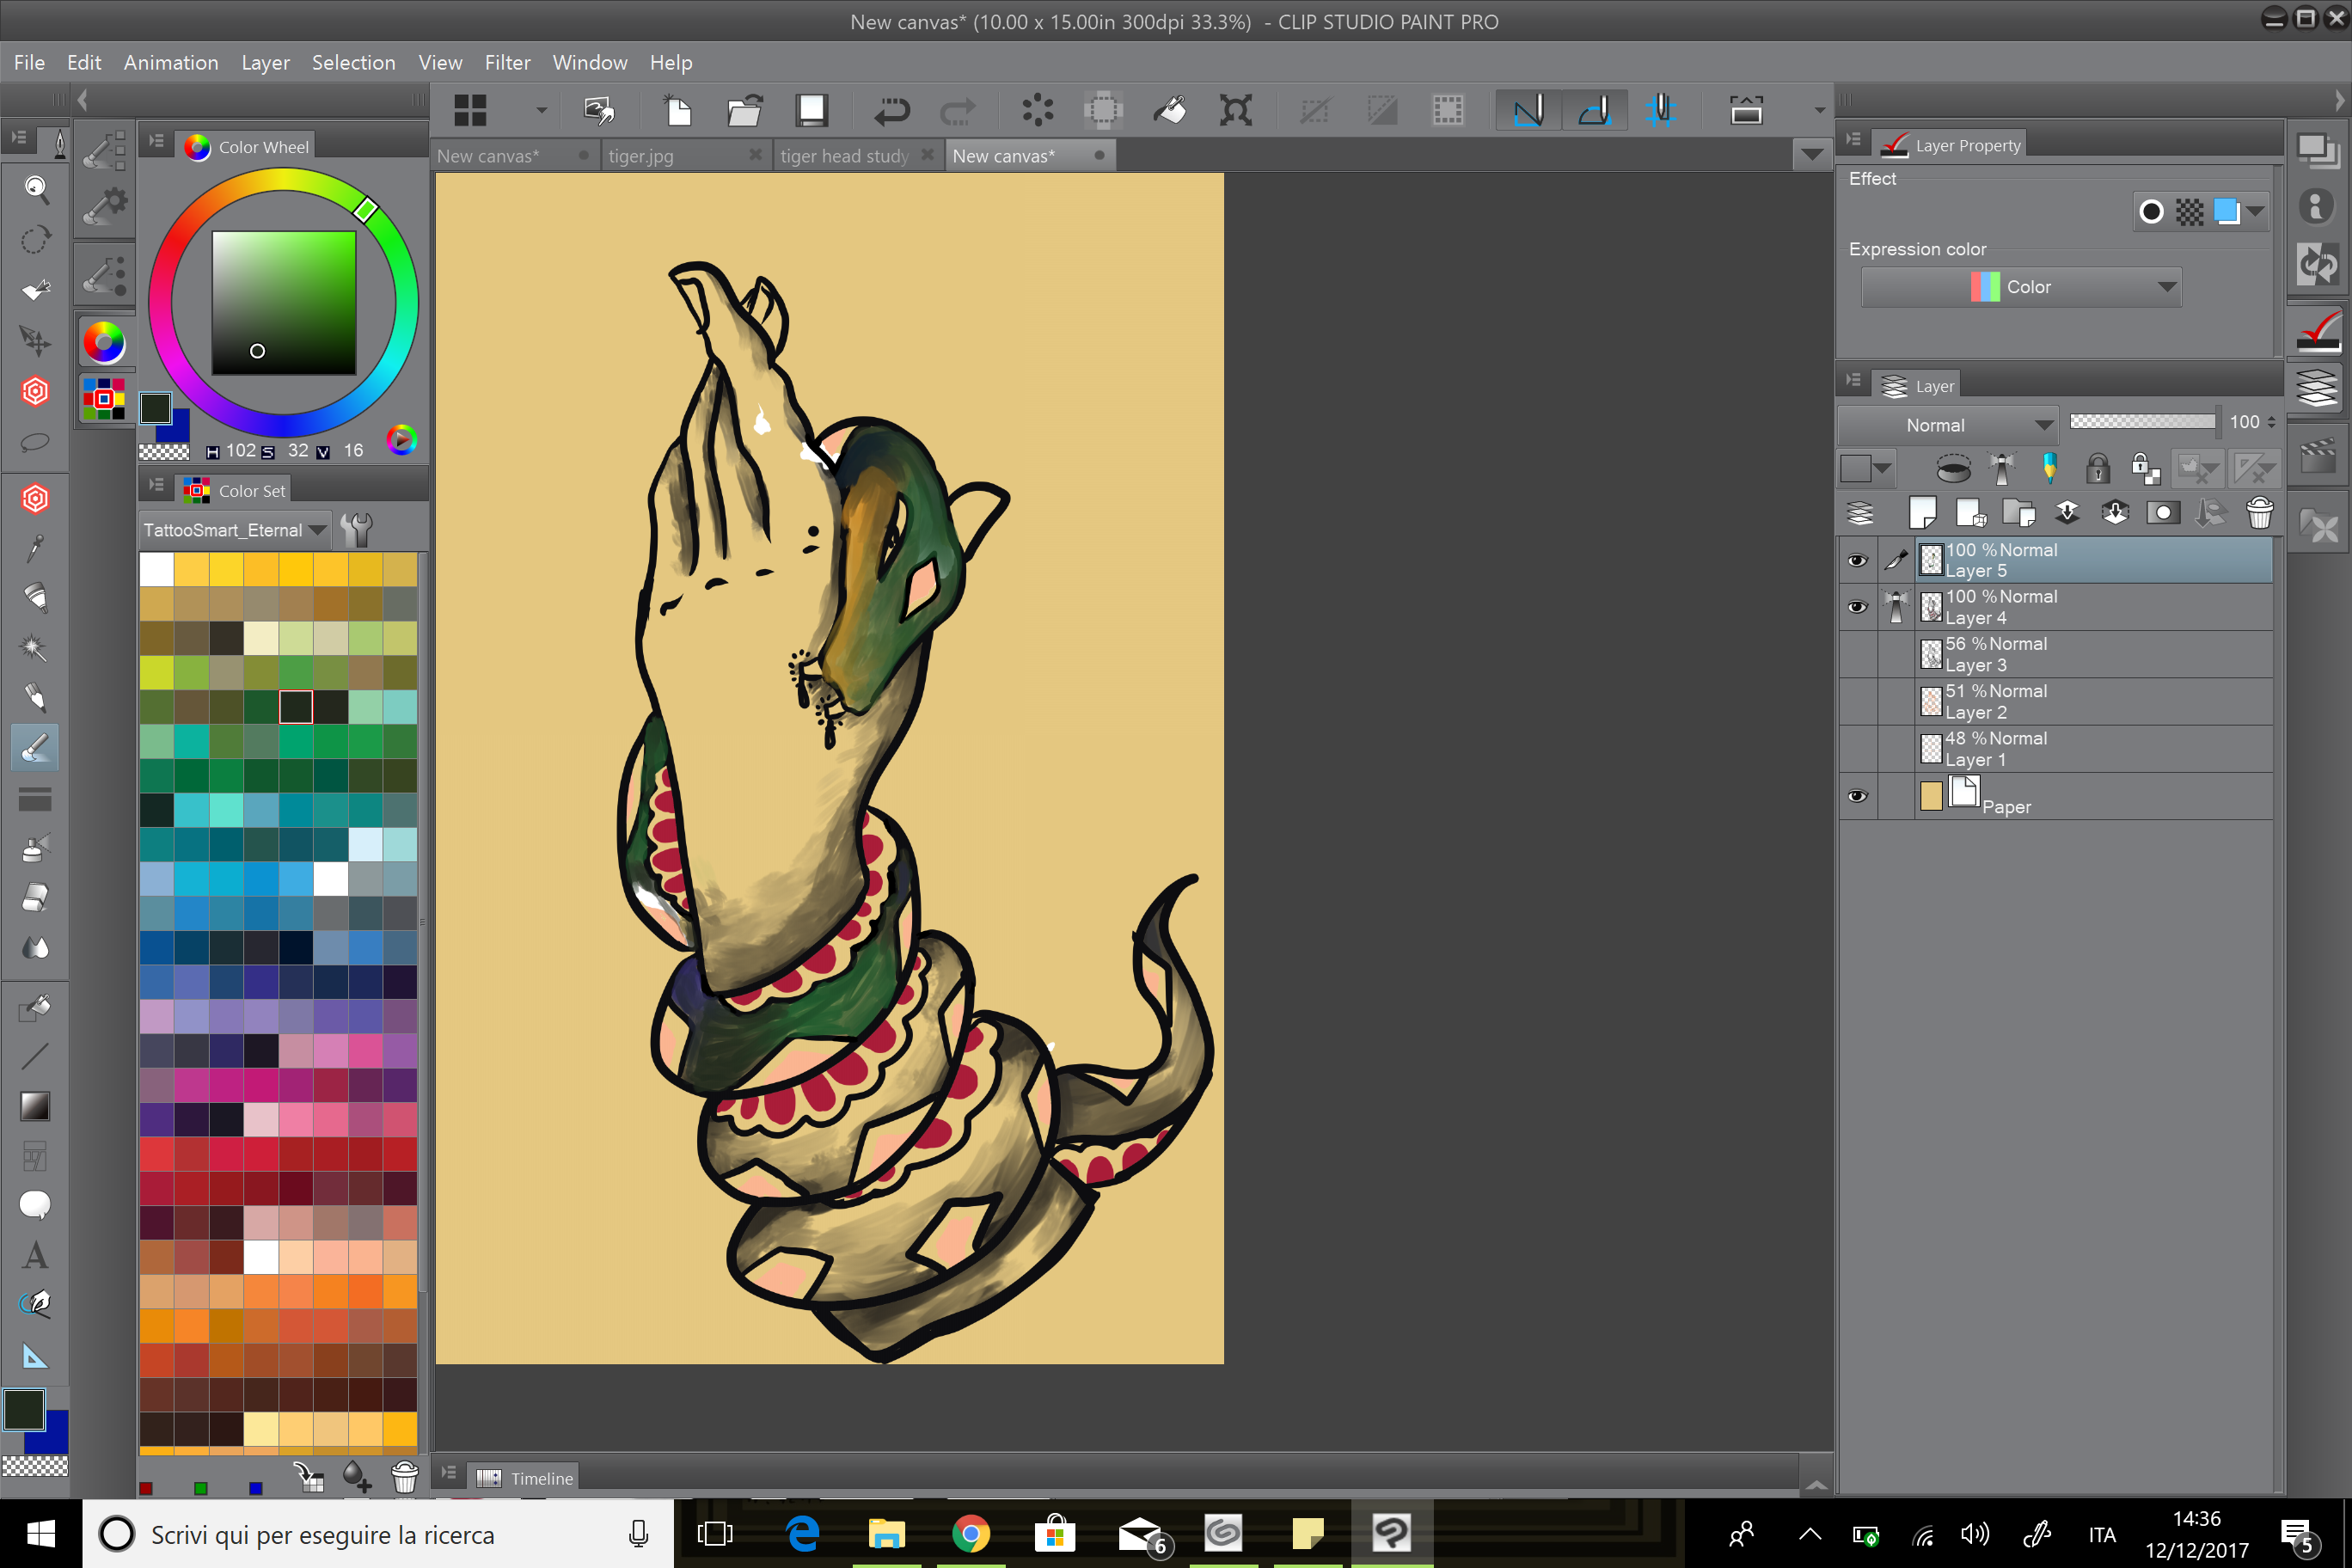The height and width of the screenshot is (1568, 2352).
Task: Click the Timeline panel label
Action: point(542,1478)
